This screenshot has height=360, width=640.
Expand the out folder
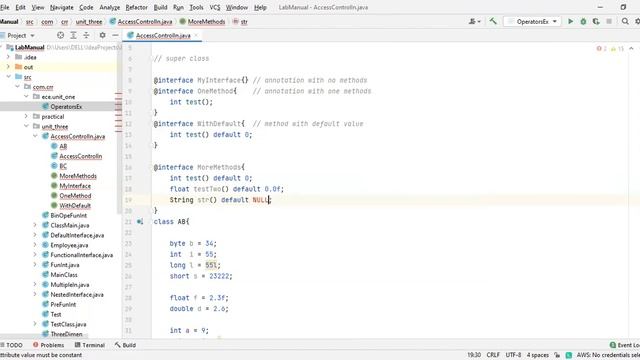(x=8, y=67)
